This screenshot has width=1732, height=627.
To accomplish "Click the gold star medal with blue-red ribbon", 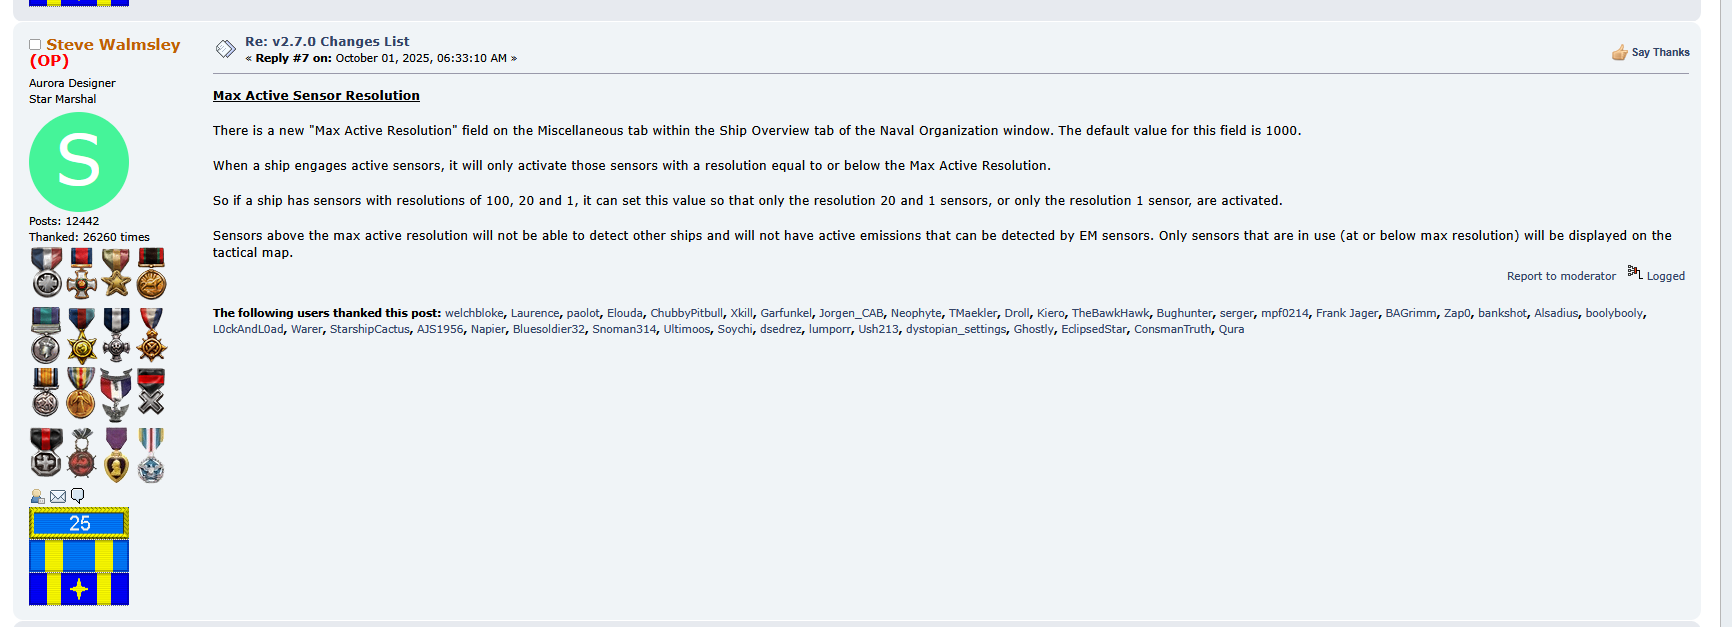I will pos(81,335).
